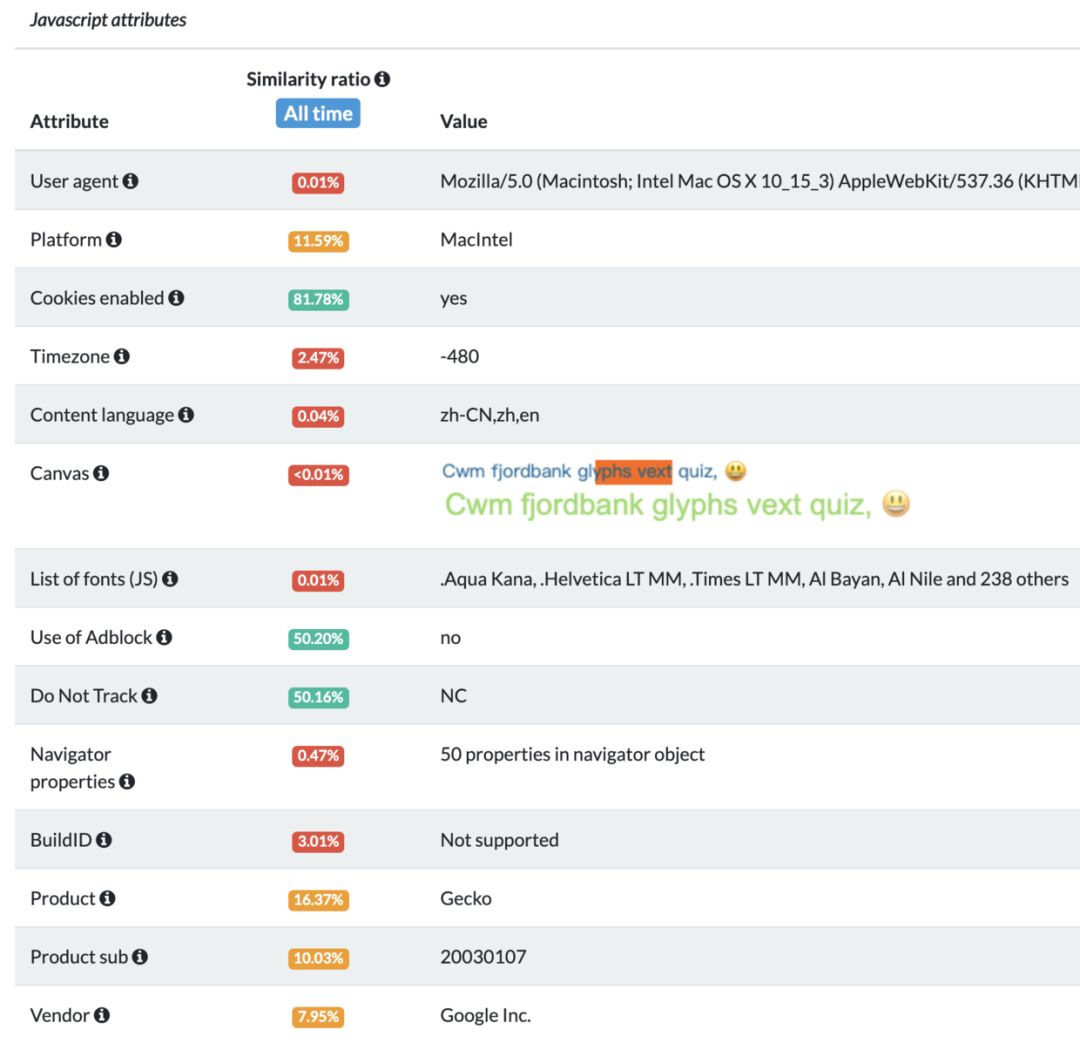Screen dimensions: 1080x1043
Task: Click Use of Adblock info icon
Action: click(164, 637)
